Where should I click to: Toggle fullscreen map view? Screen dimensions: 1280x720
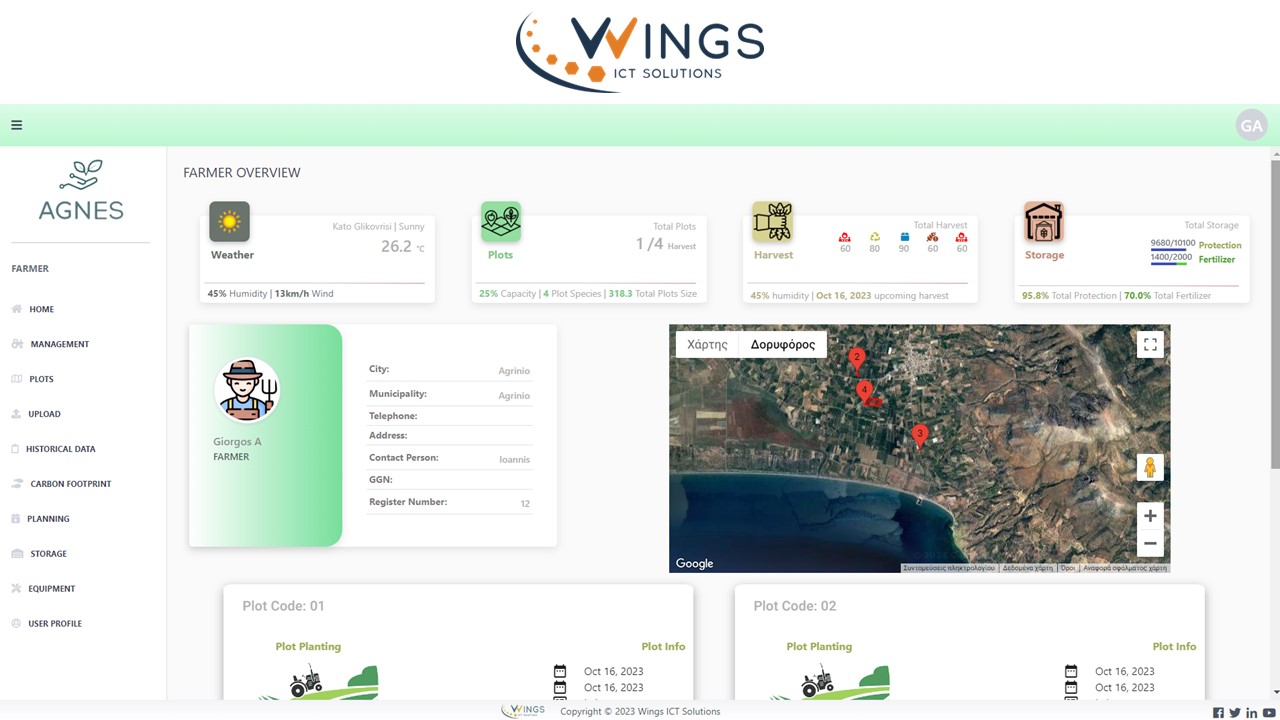[x=1150, y=344]
